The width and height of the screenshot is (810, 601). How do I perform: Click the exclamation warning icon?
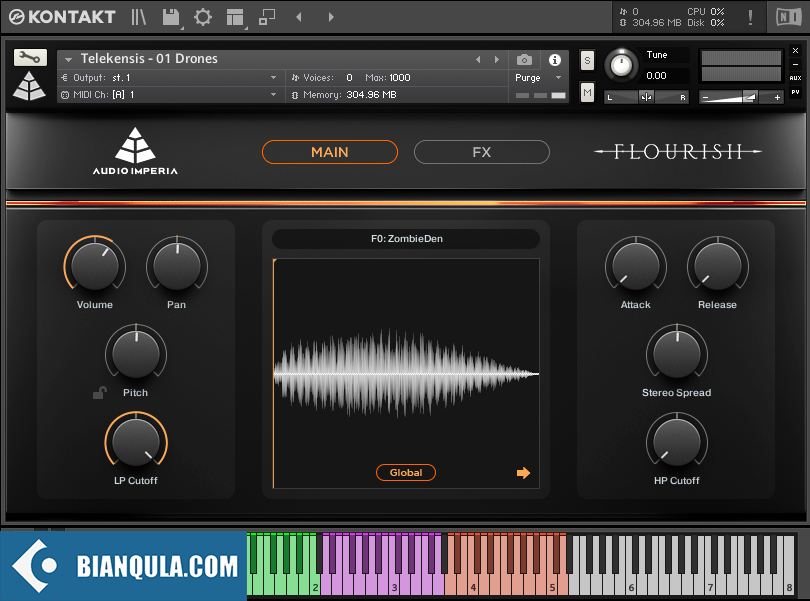(750, 17)
